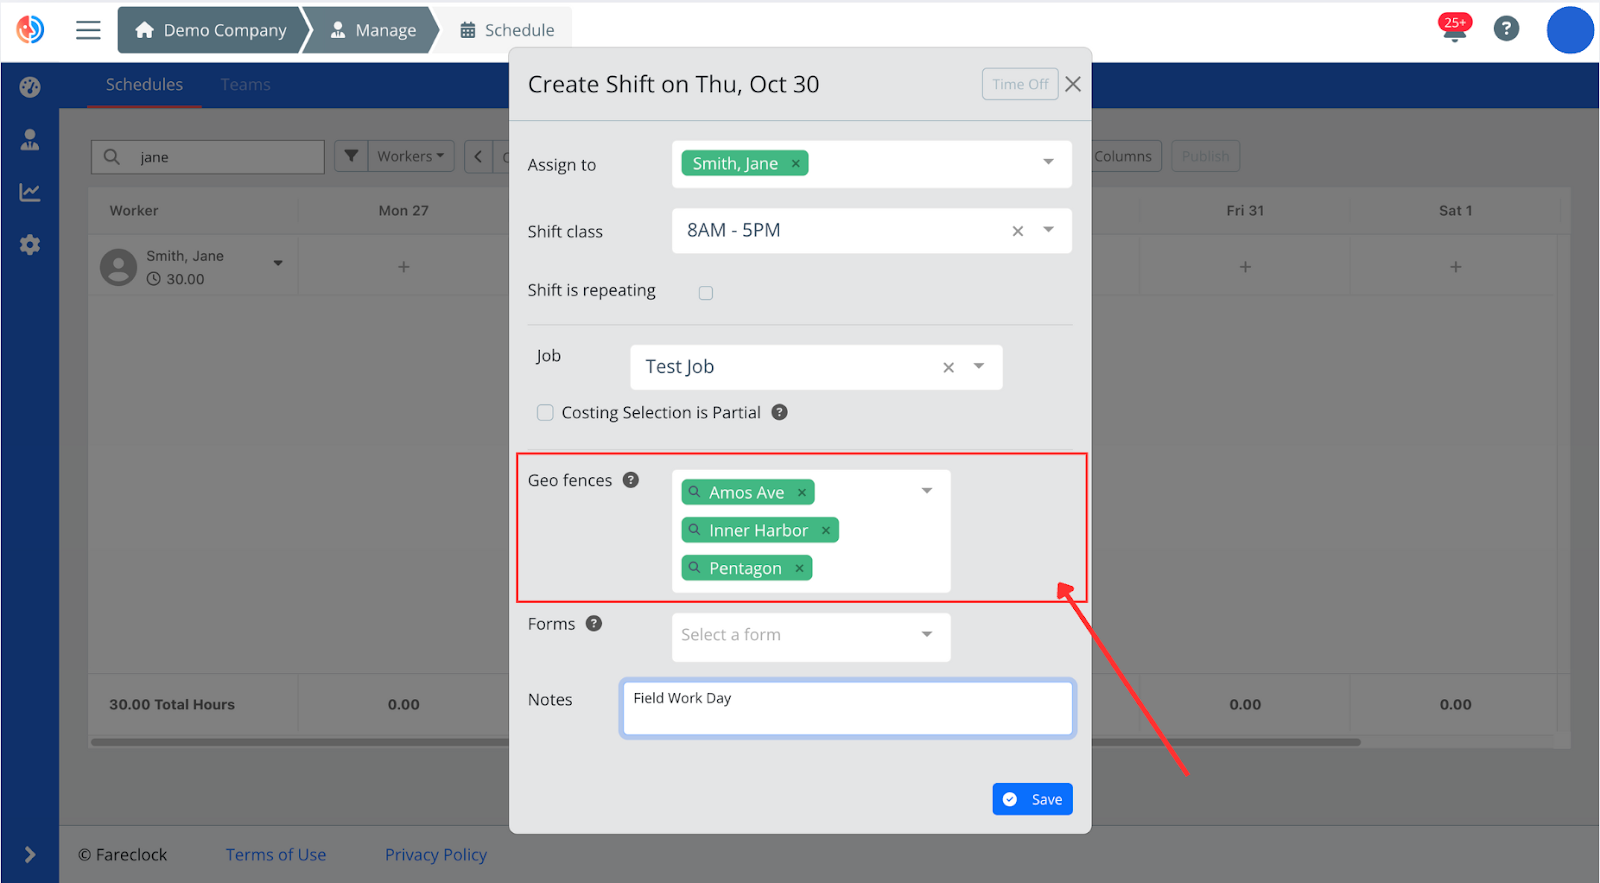Click the Time Off button
1600x883 pixels.
[x=1019, y=84]
